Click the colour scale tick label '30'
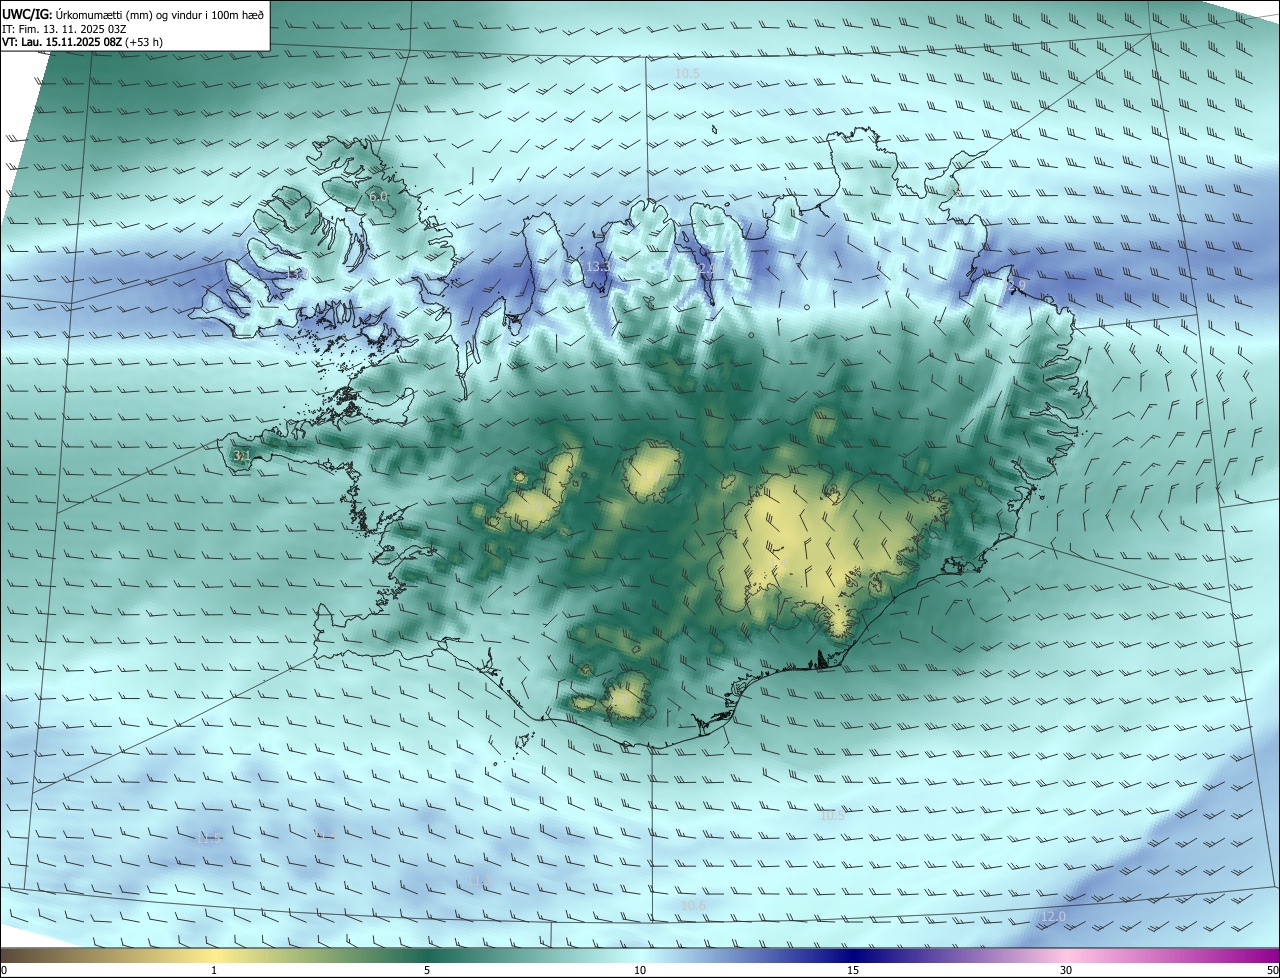 pyautogui.click(x=1066, y=970)
